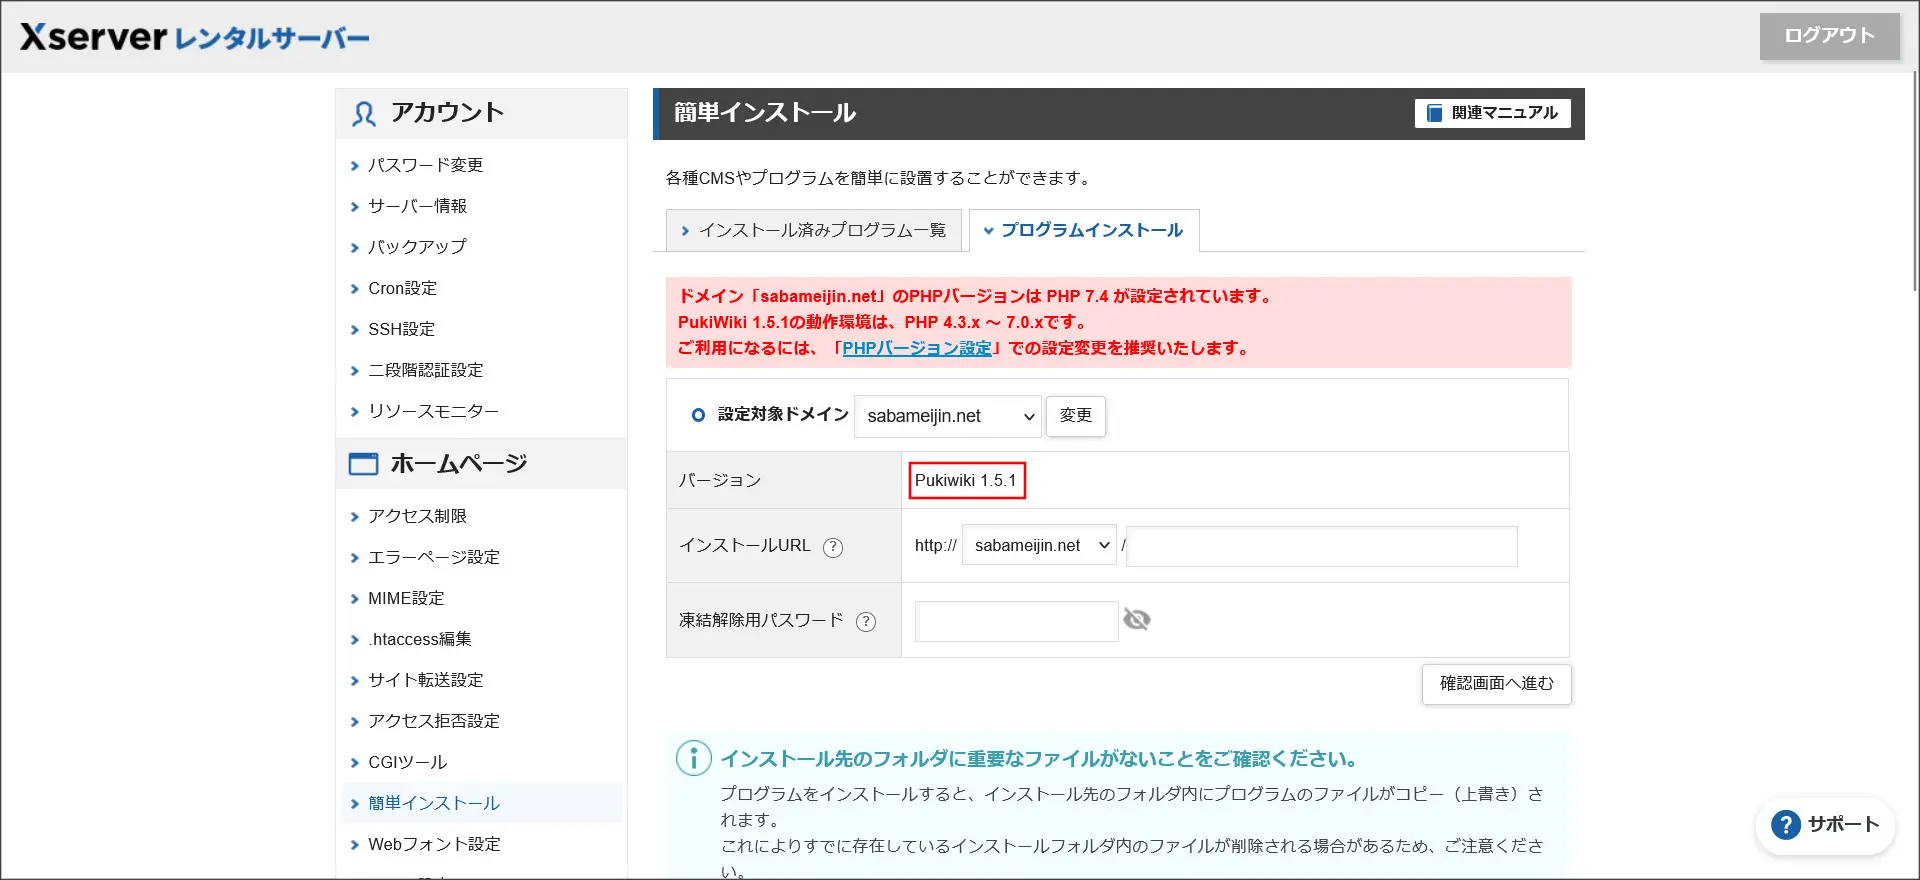Click the manual book icon in 関連マニュアル

click(x=1434, y=113)
